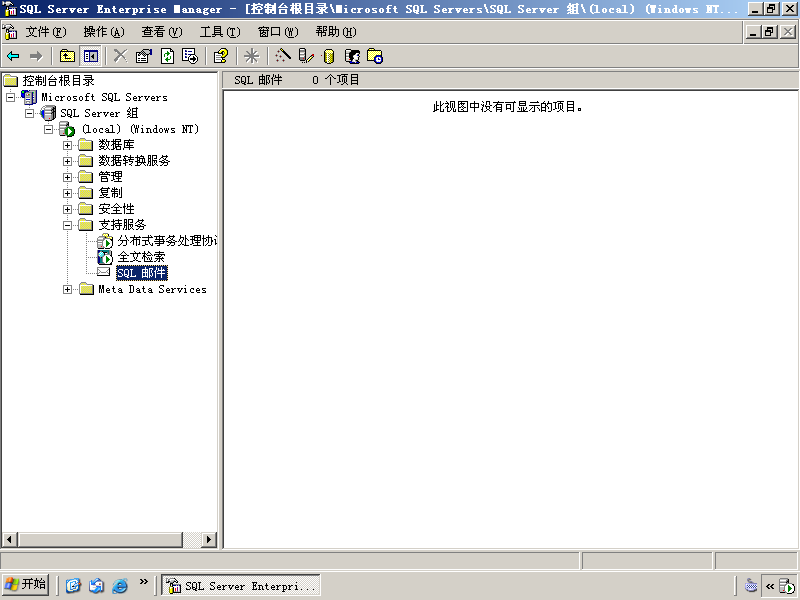Restore the inner console child window
The image size is (800, 600).
pyautogui.click(x=769, y=32)
